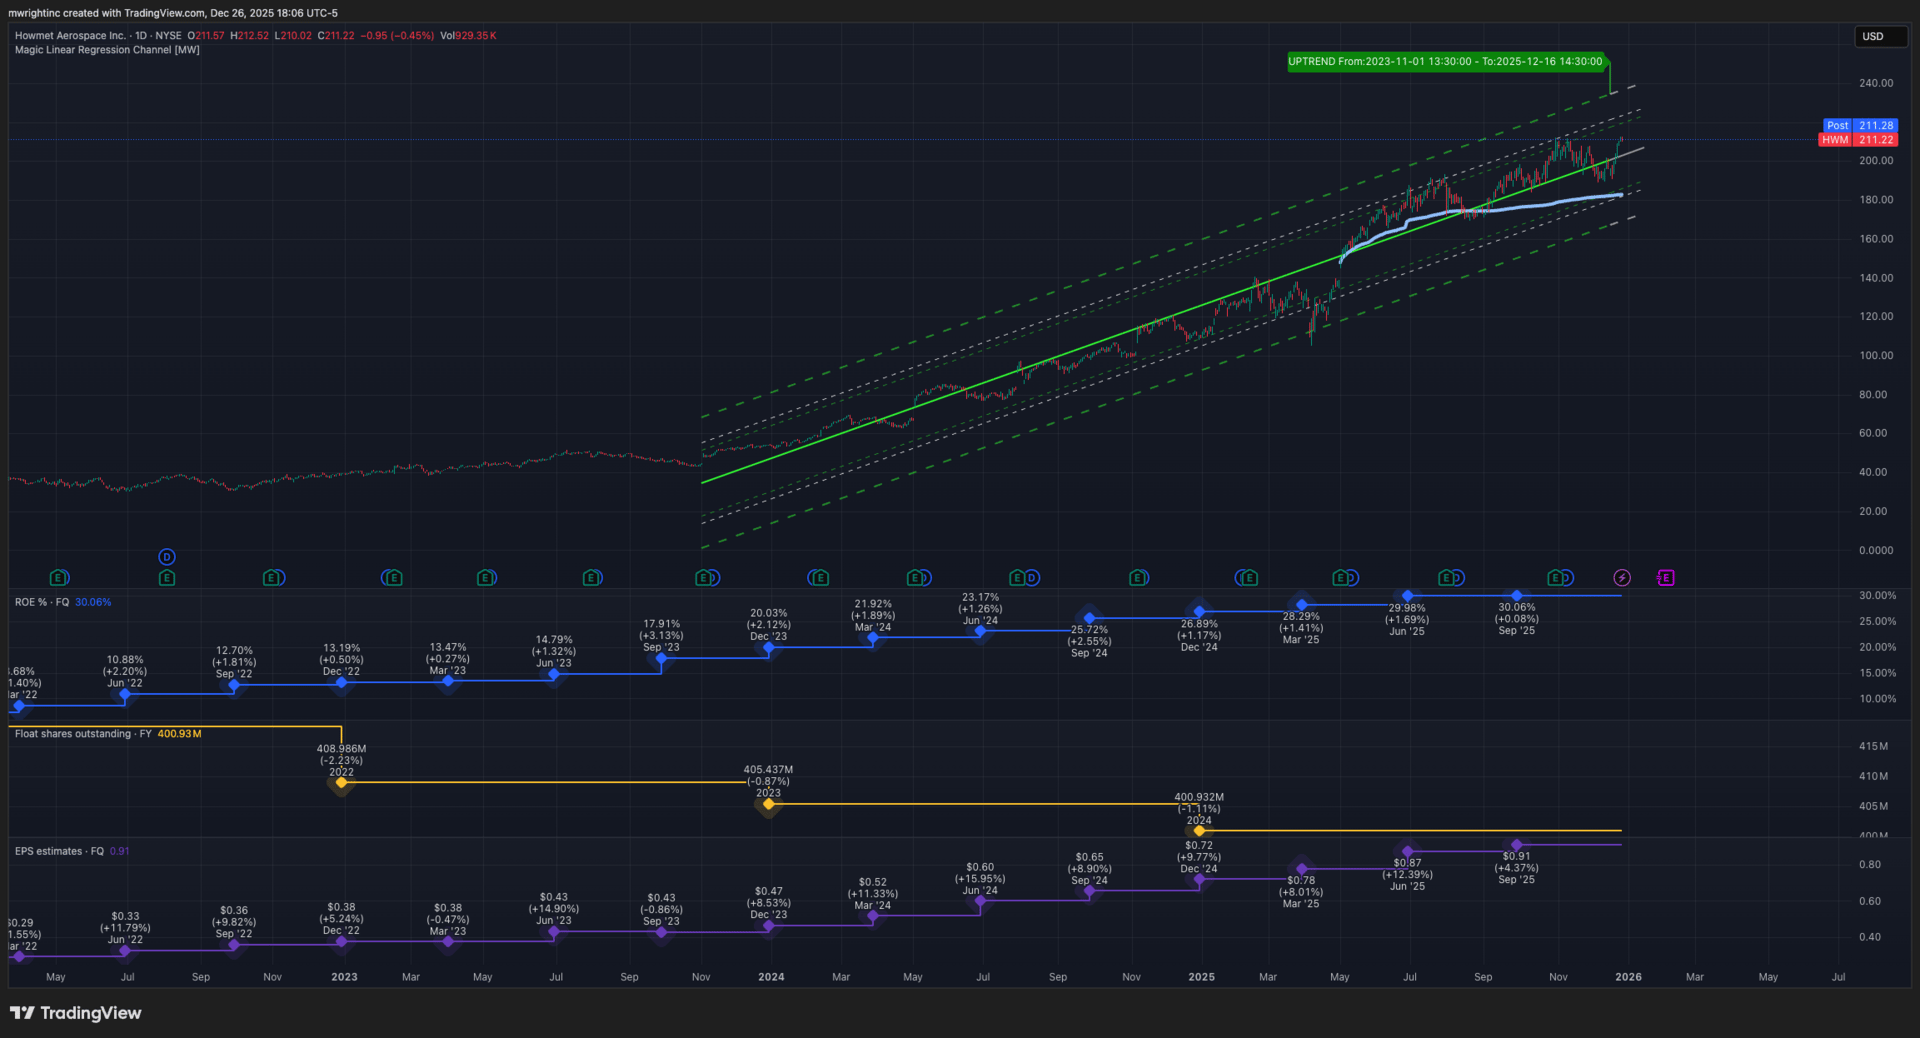Select the Float shares outstanding · FY title

(83, 734)
